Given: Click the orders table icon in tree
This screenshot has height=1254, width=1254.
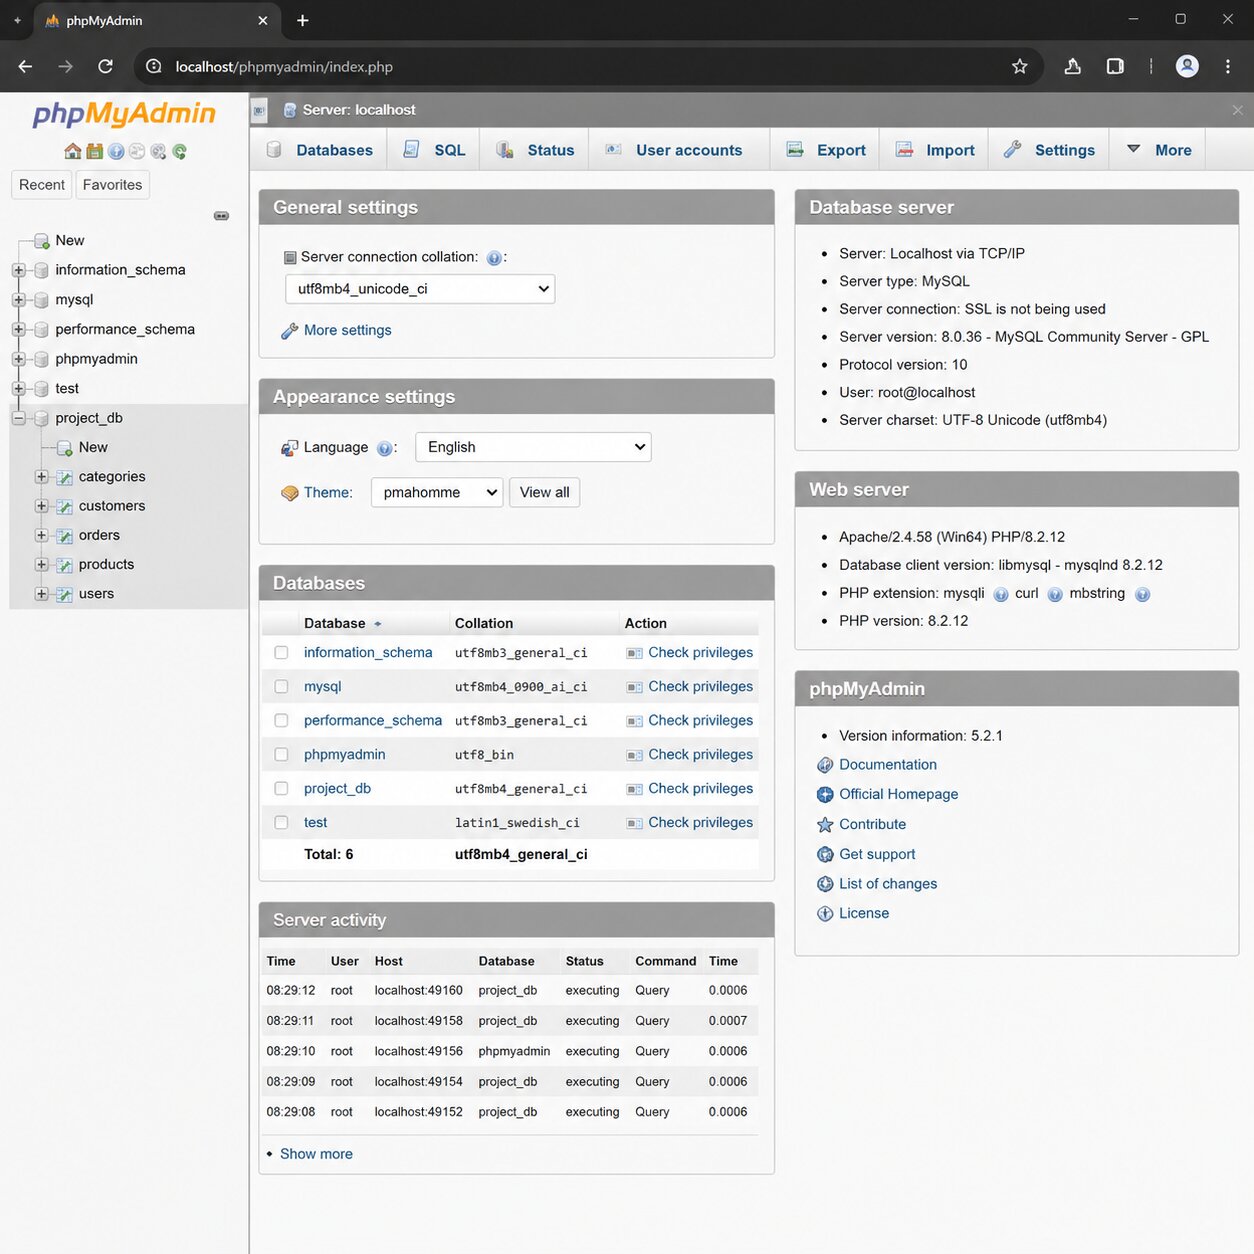Looking at the screenshot, I should click(65, 536).
